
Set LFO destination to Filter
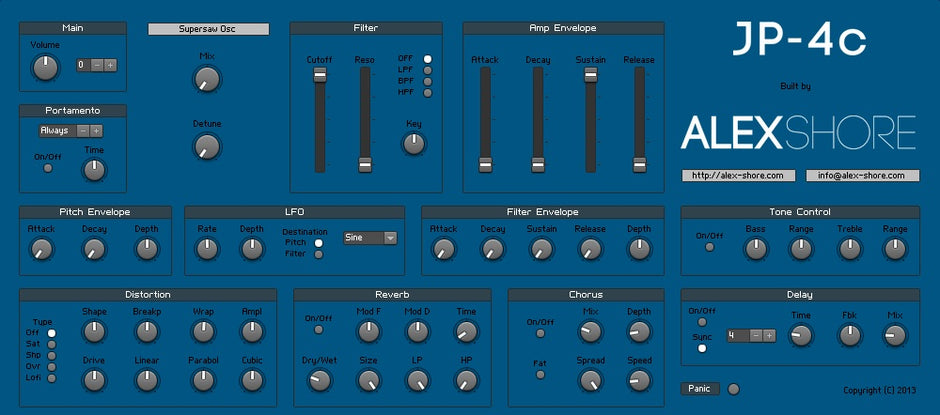coord(319,254)
